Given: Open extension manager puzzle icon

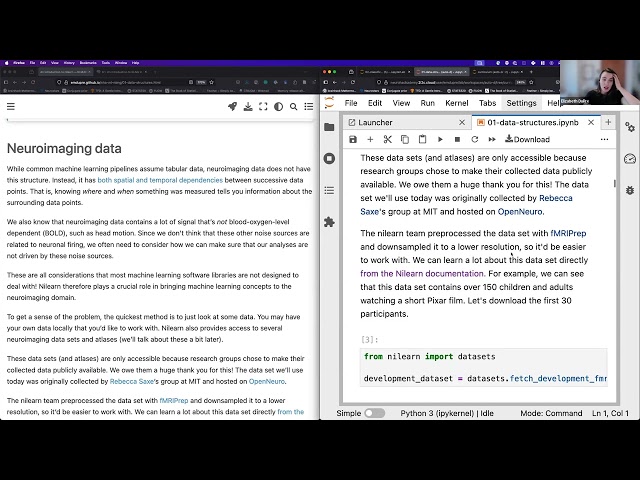Looking at the screenshot, I should [329, 222].
